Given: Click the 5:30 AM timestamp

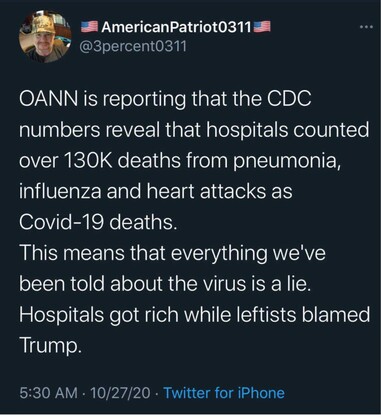Looking at the screenshot, I should (48, 393).
